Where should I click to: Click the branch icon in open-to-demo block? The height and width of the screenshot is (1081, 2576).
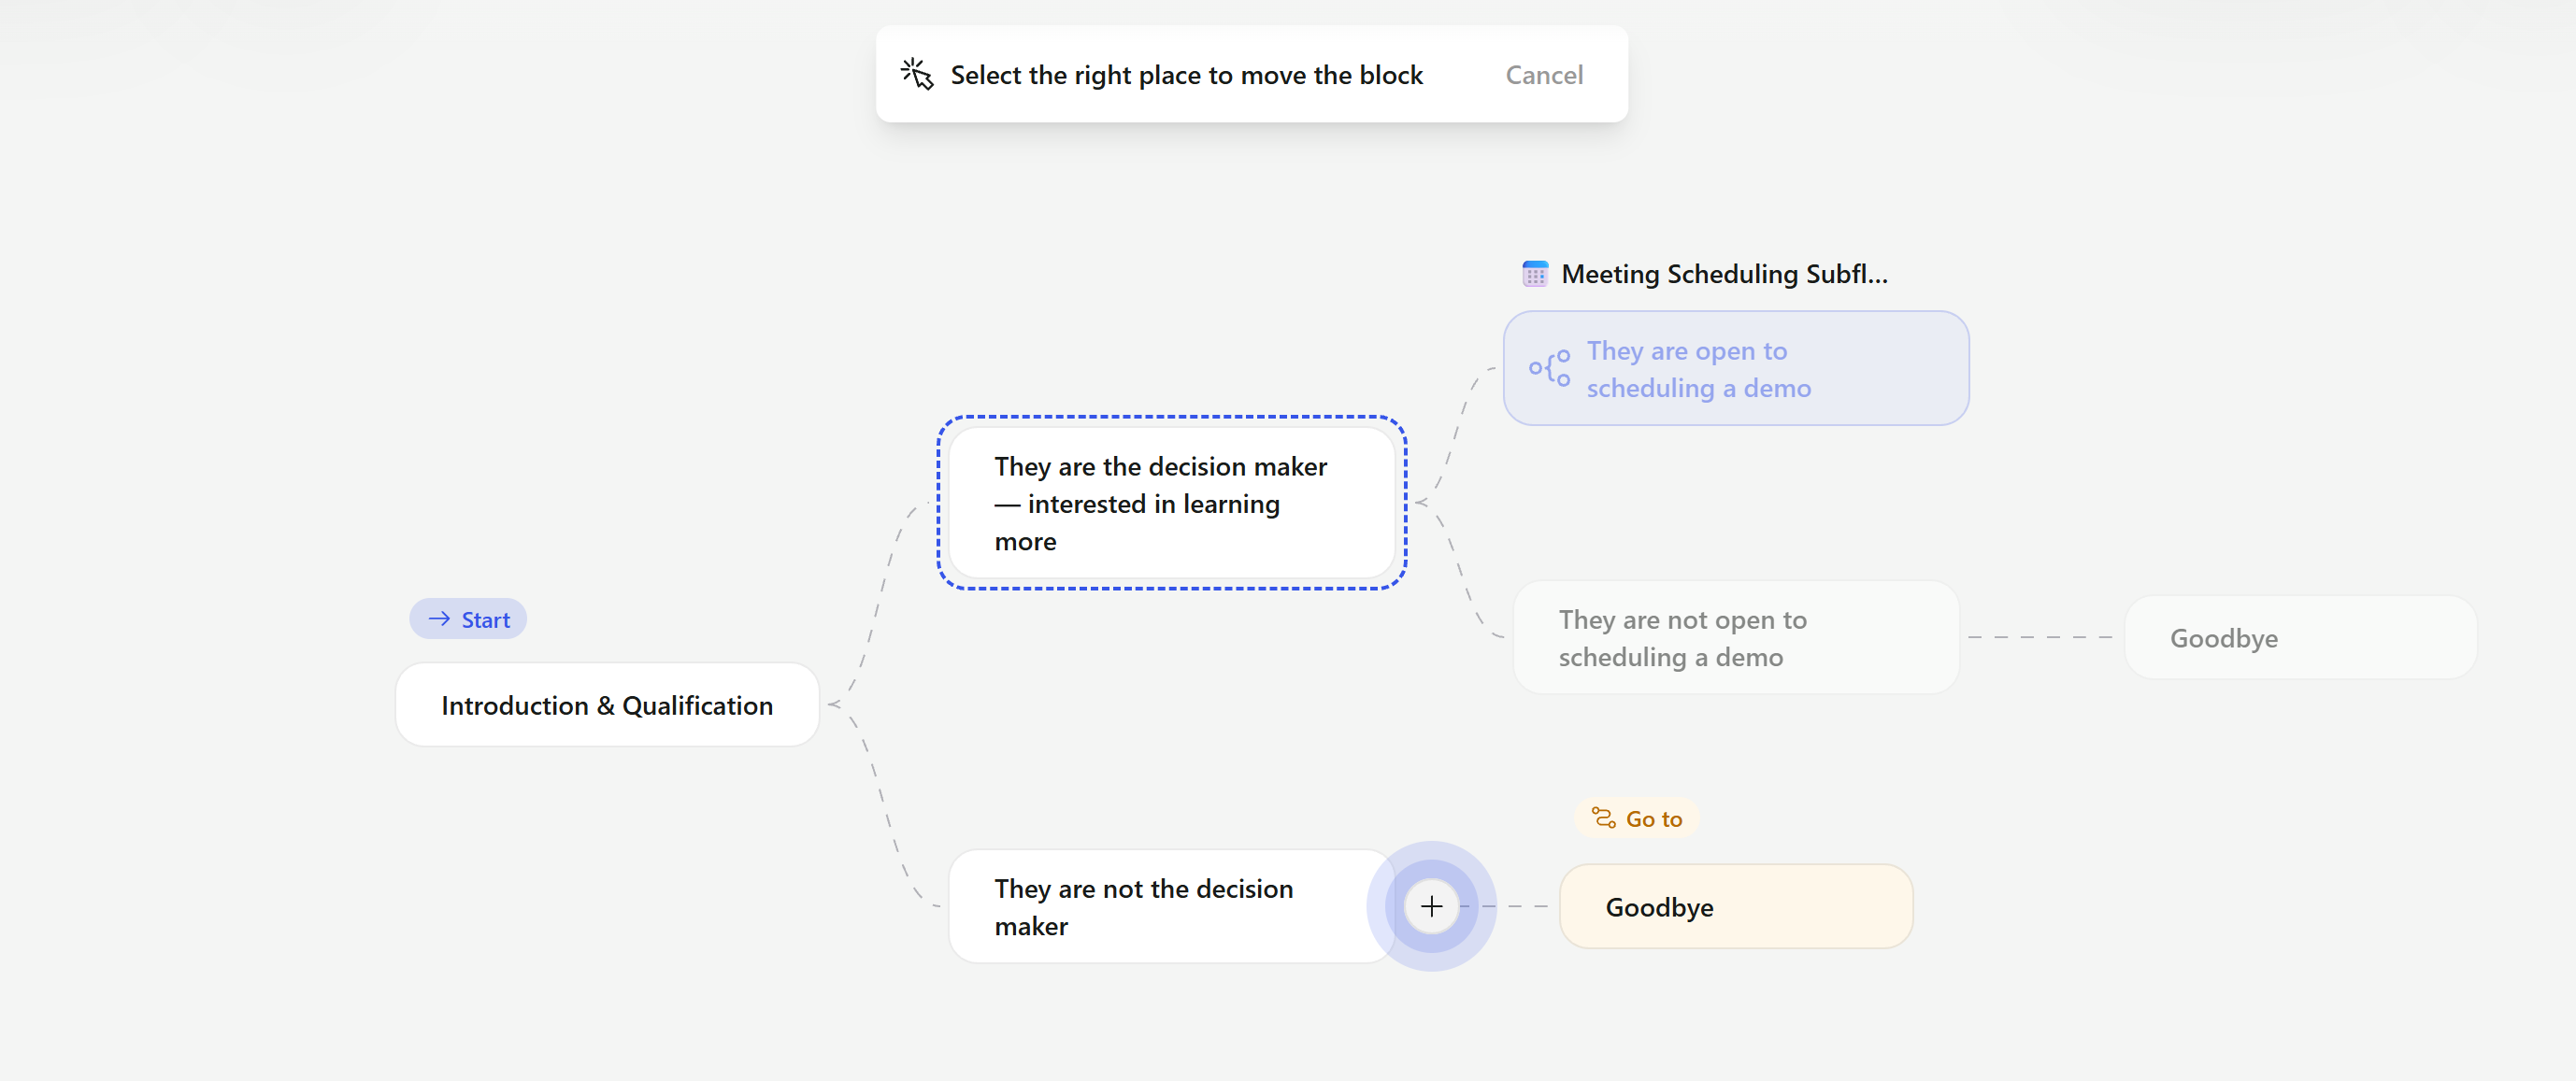point(1549,368)
